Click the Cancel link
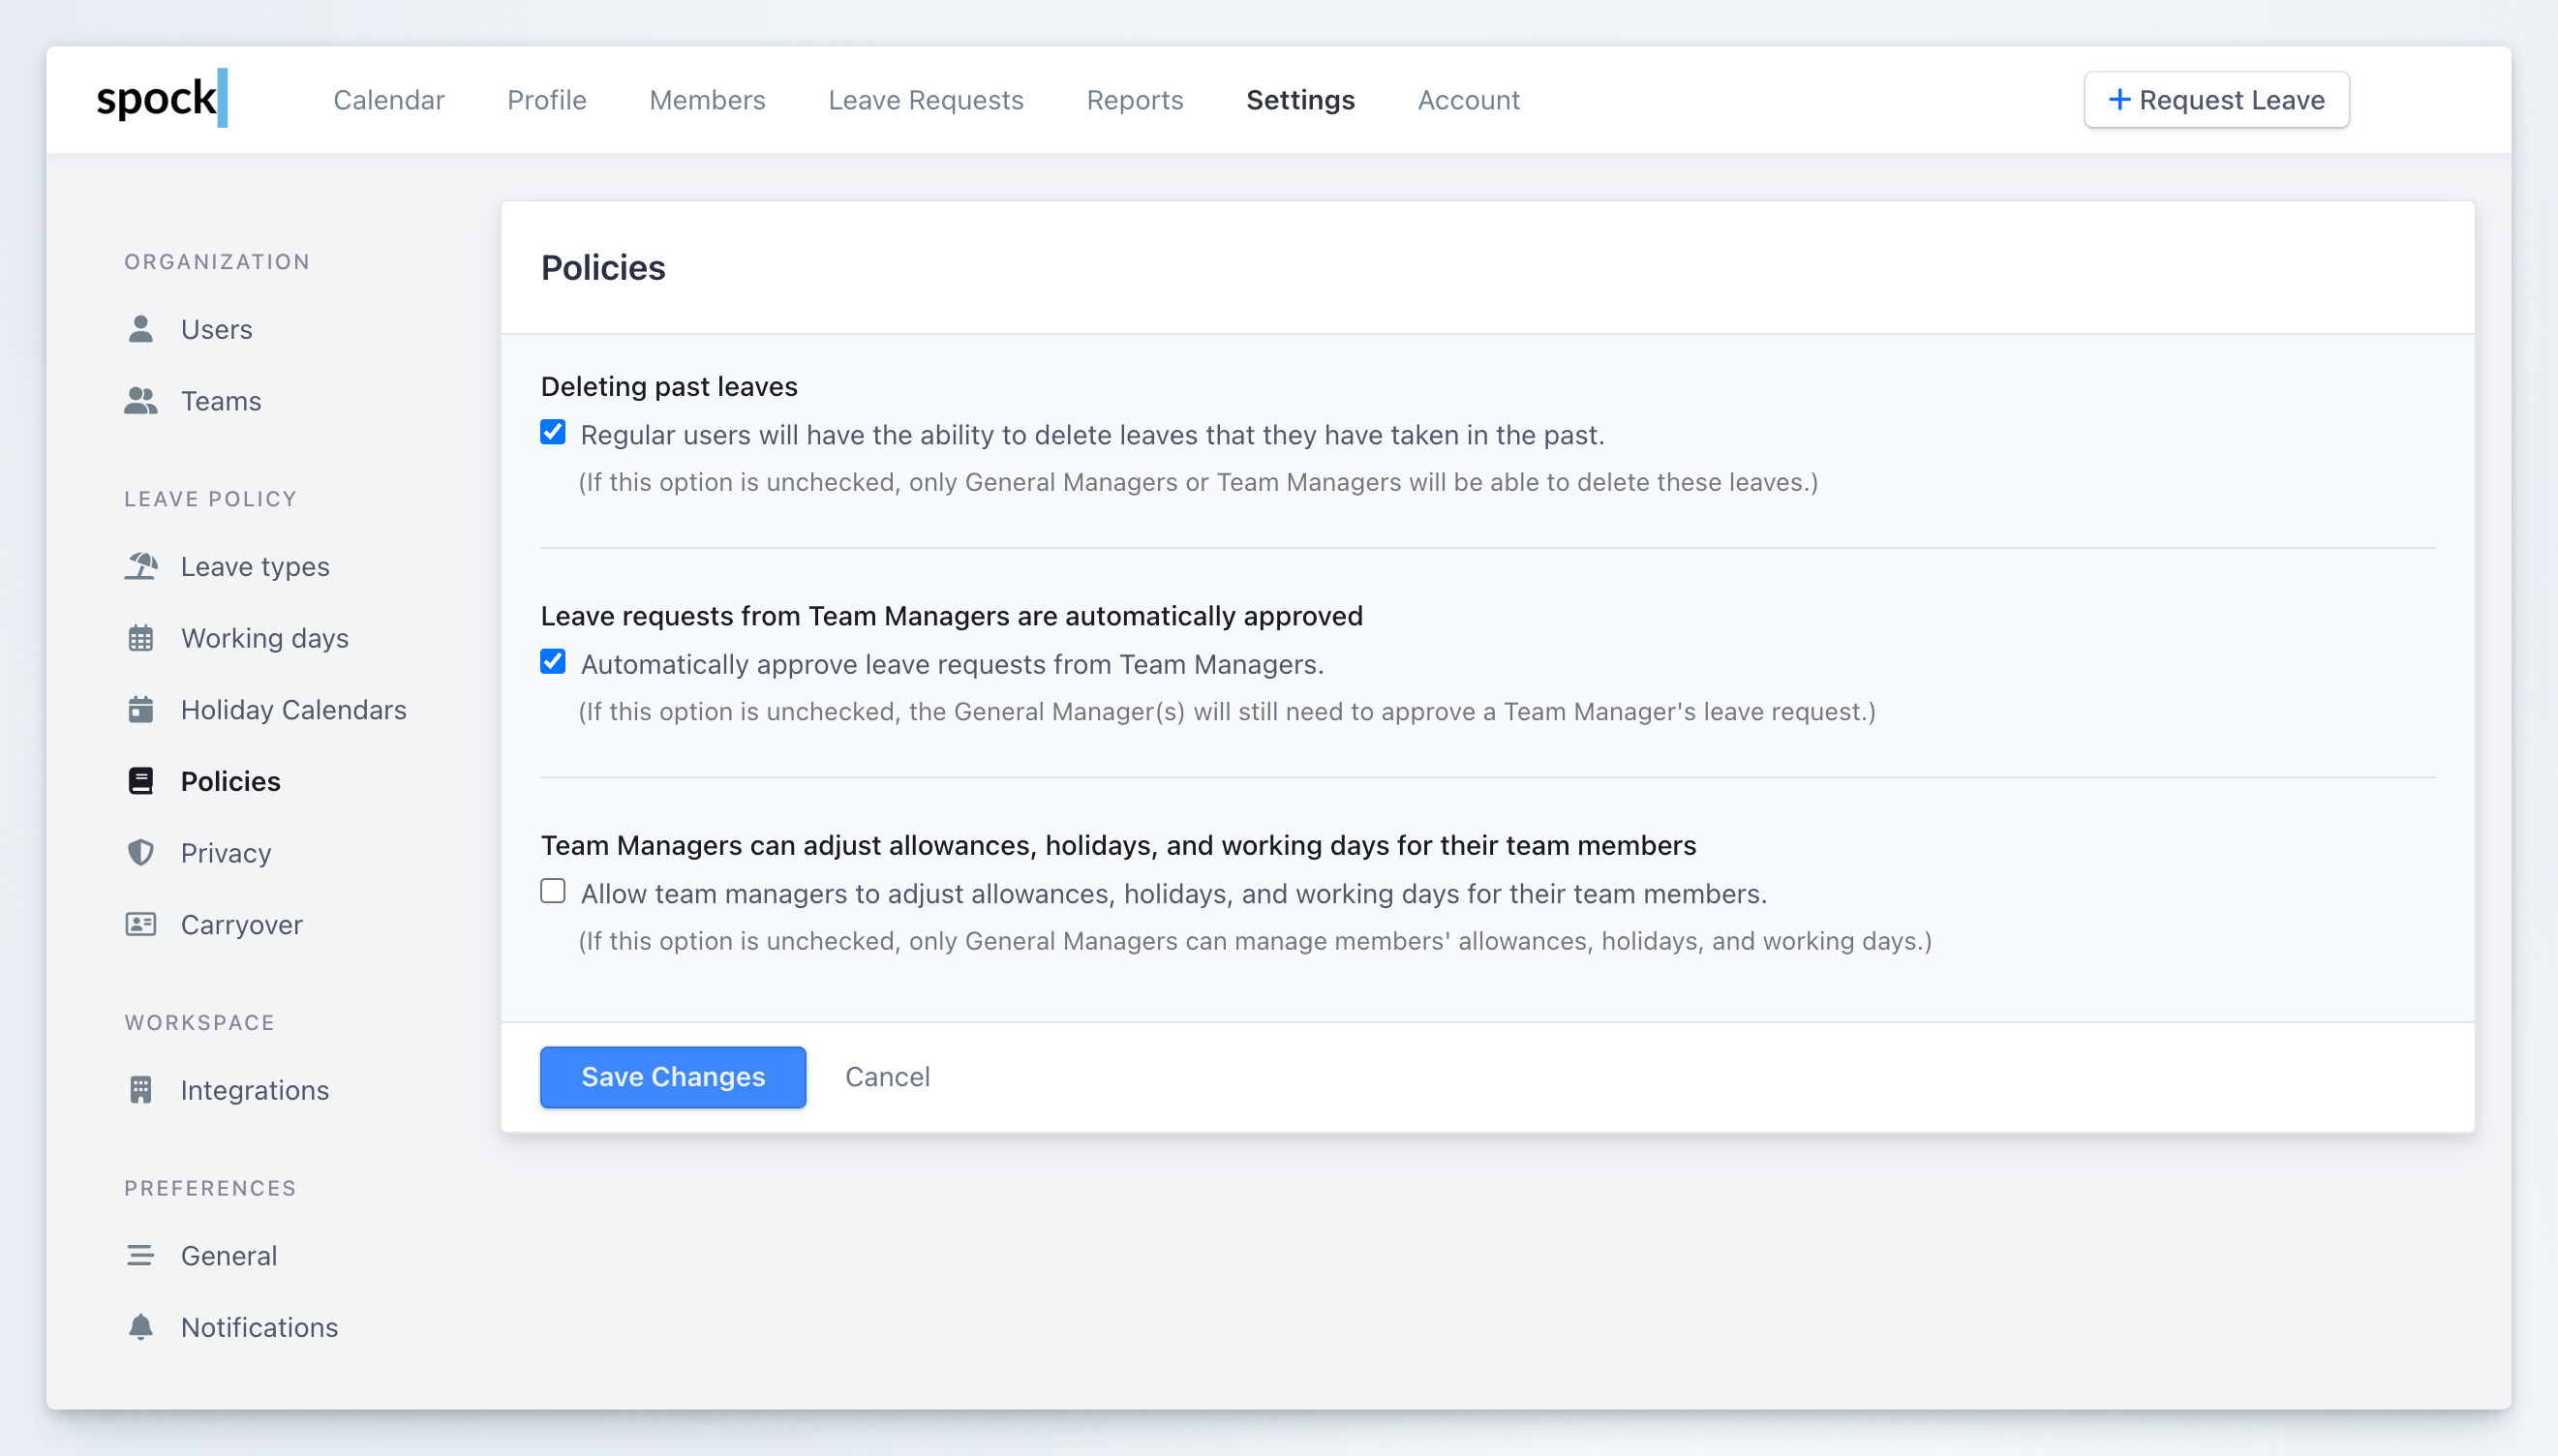 tap(887, 1077)
